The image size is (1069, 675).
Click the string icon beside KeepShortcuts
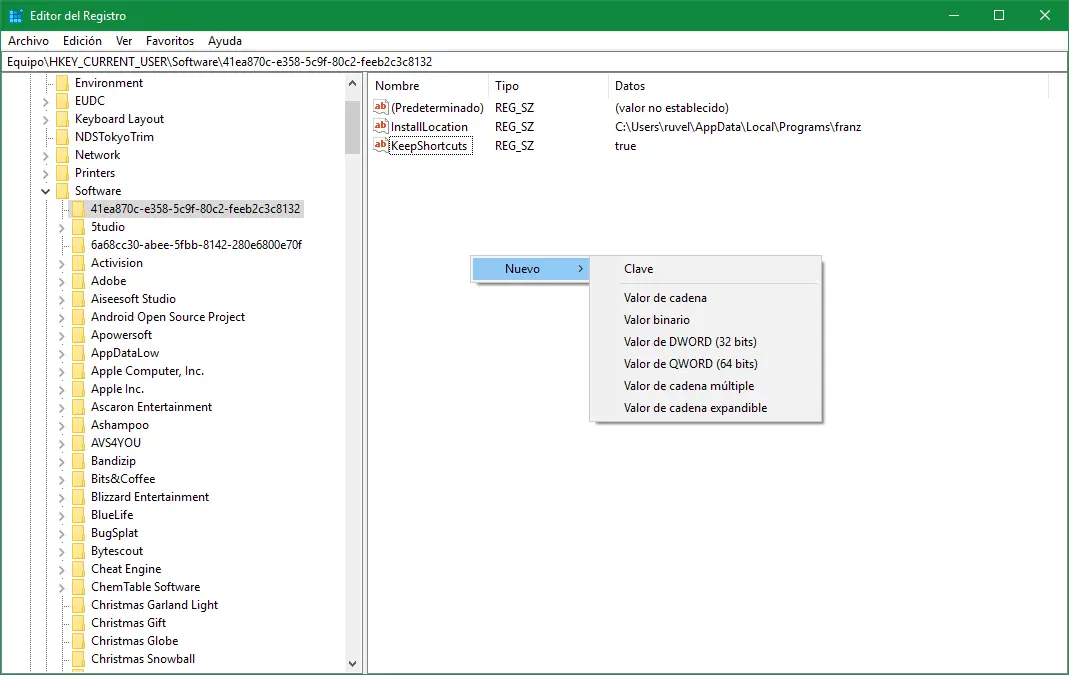[380, 145]
